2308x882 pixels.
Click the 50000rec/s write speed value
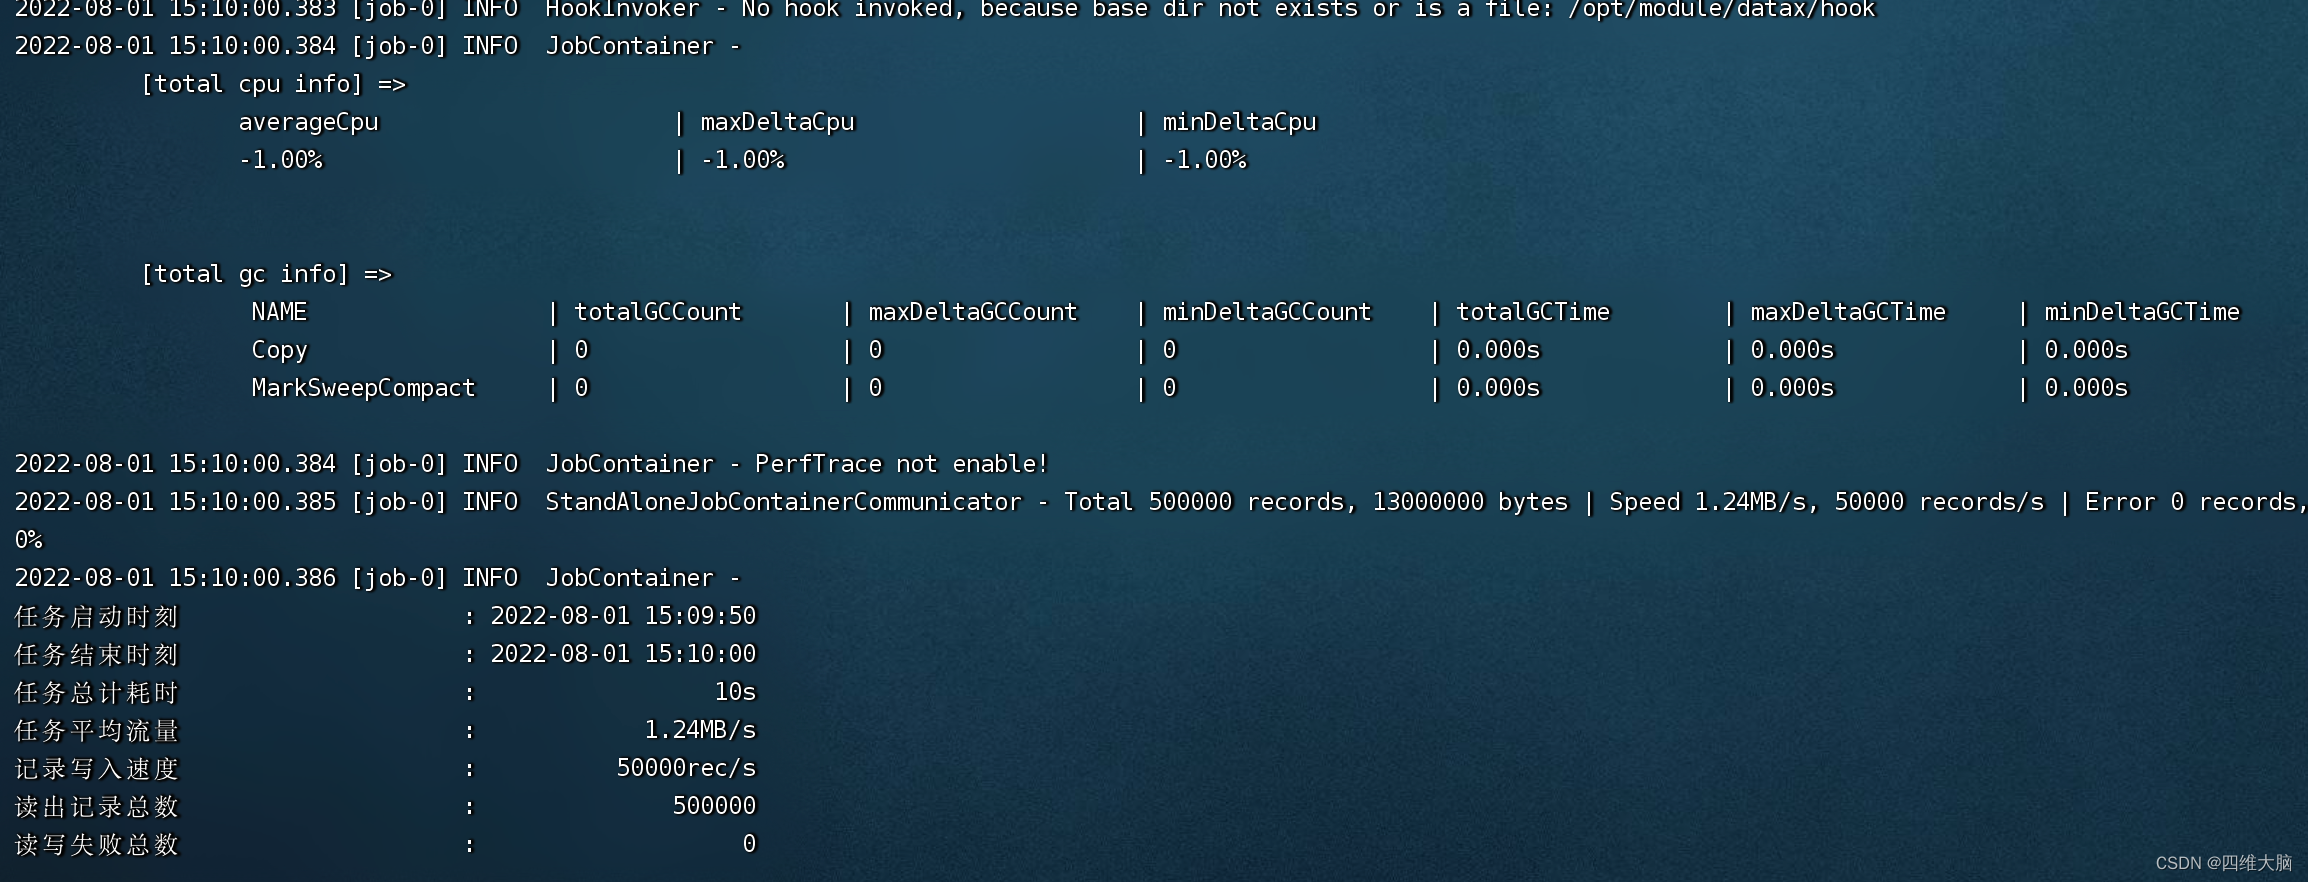686,768
